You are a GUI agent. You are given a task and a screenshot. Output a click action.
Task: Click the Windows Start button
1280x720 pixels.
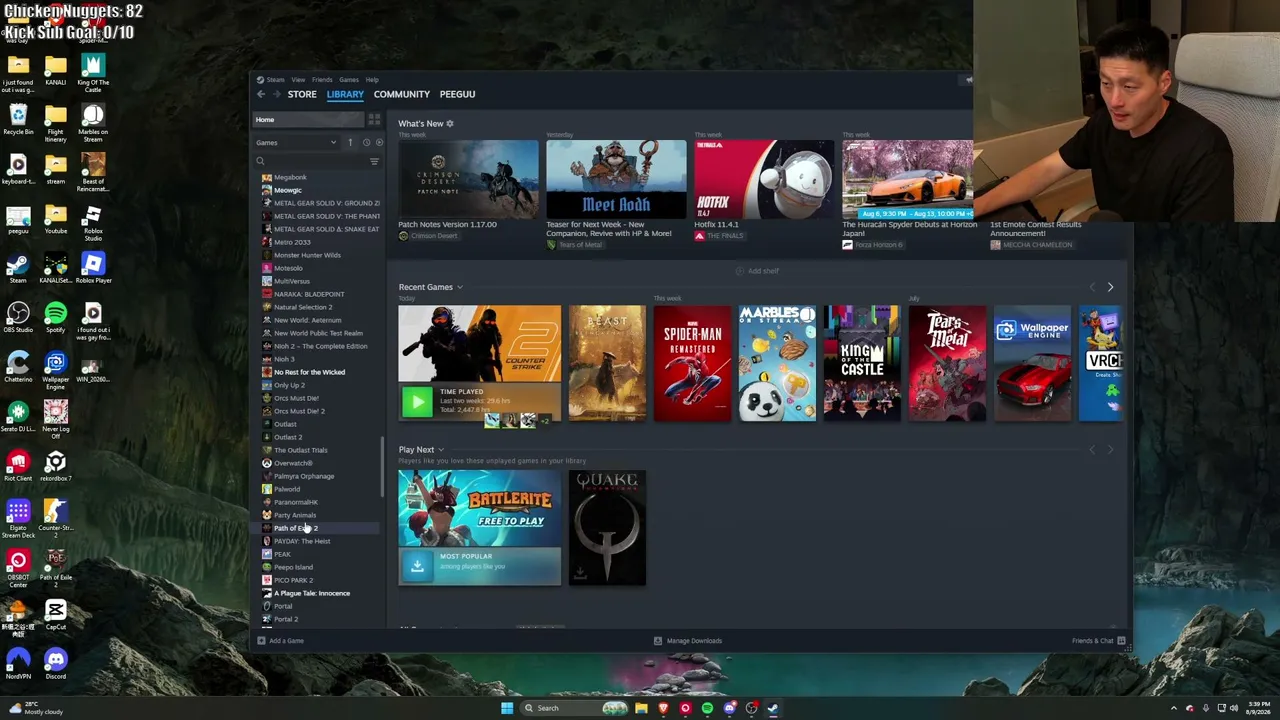click(507, 708)
